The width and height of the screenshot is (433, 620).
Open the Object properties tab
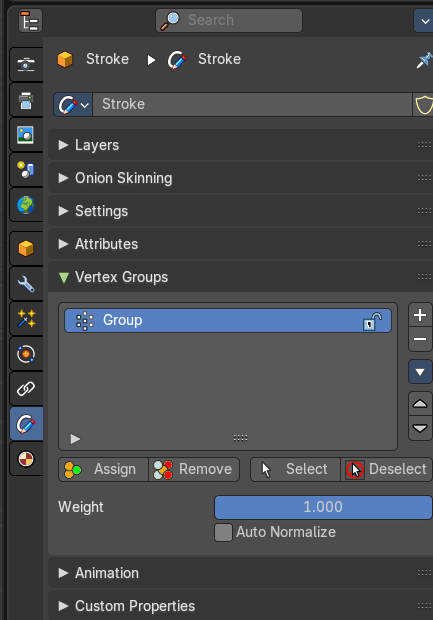click(x=26, y=249)
